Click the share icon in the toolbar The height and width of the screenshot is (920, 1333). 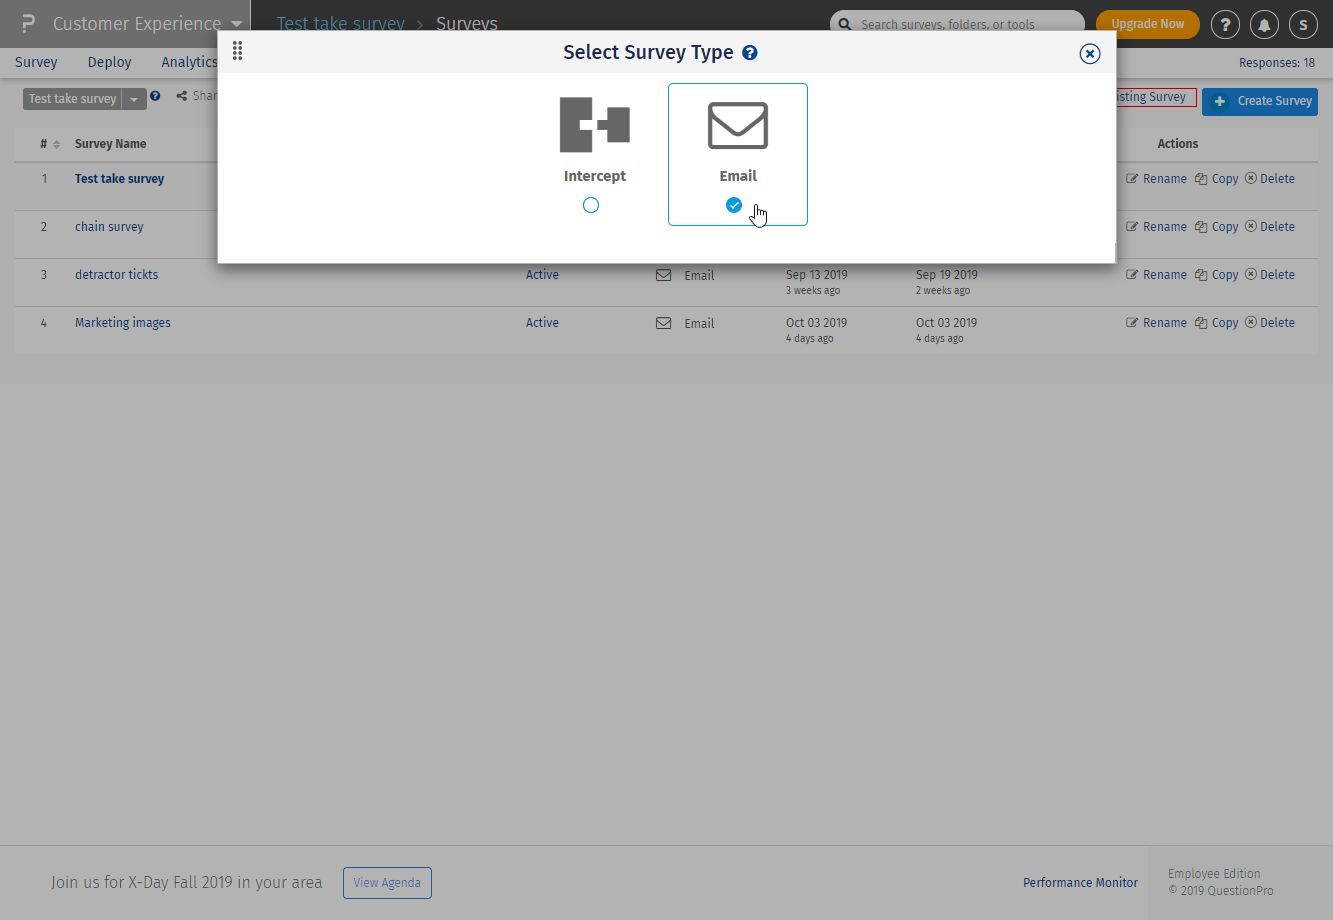pos(182,96)
